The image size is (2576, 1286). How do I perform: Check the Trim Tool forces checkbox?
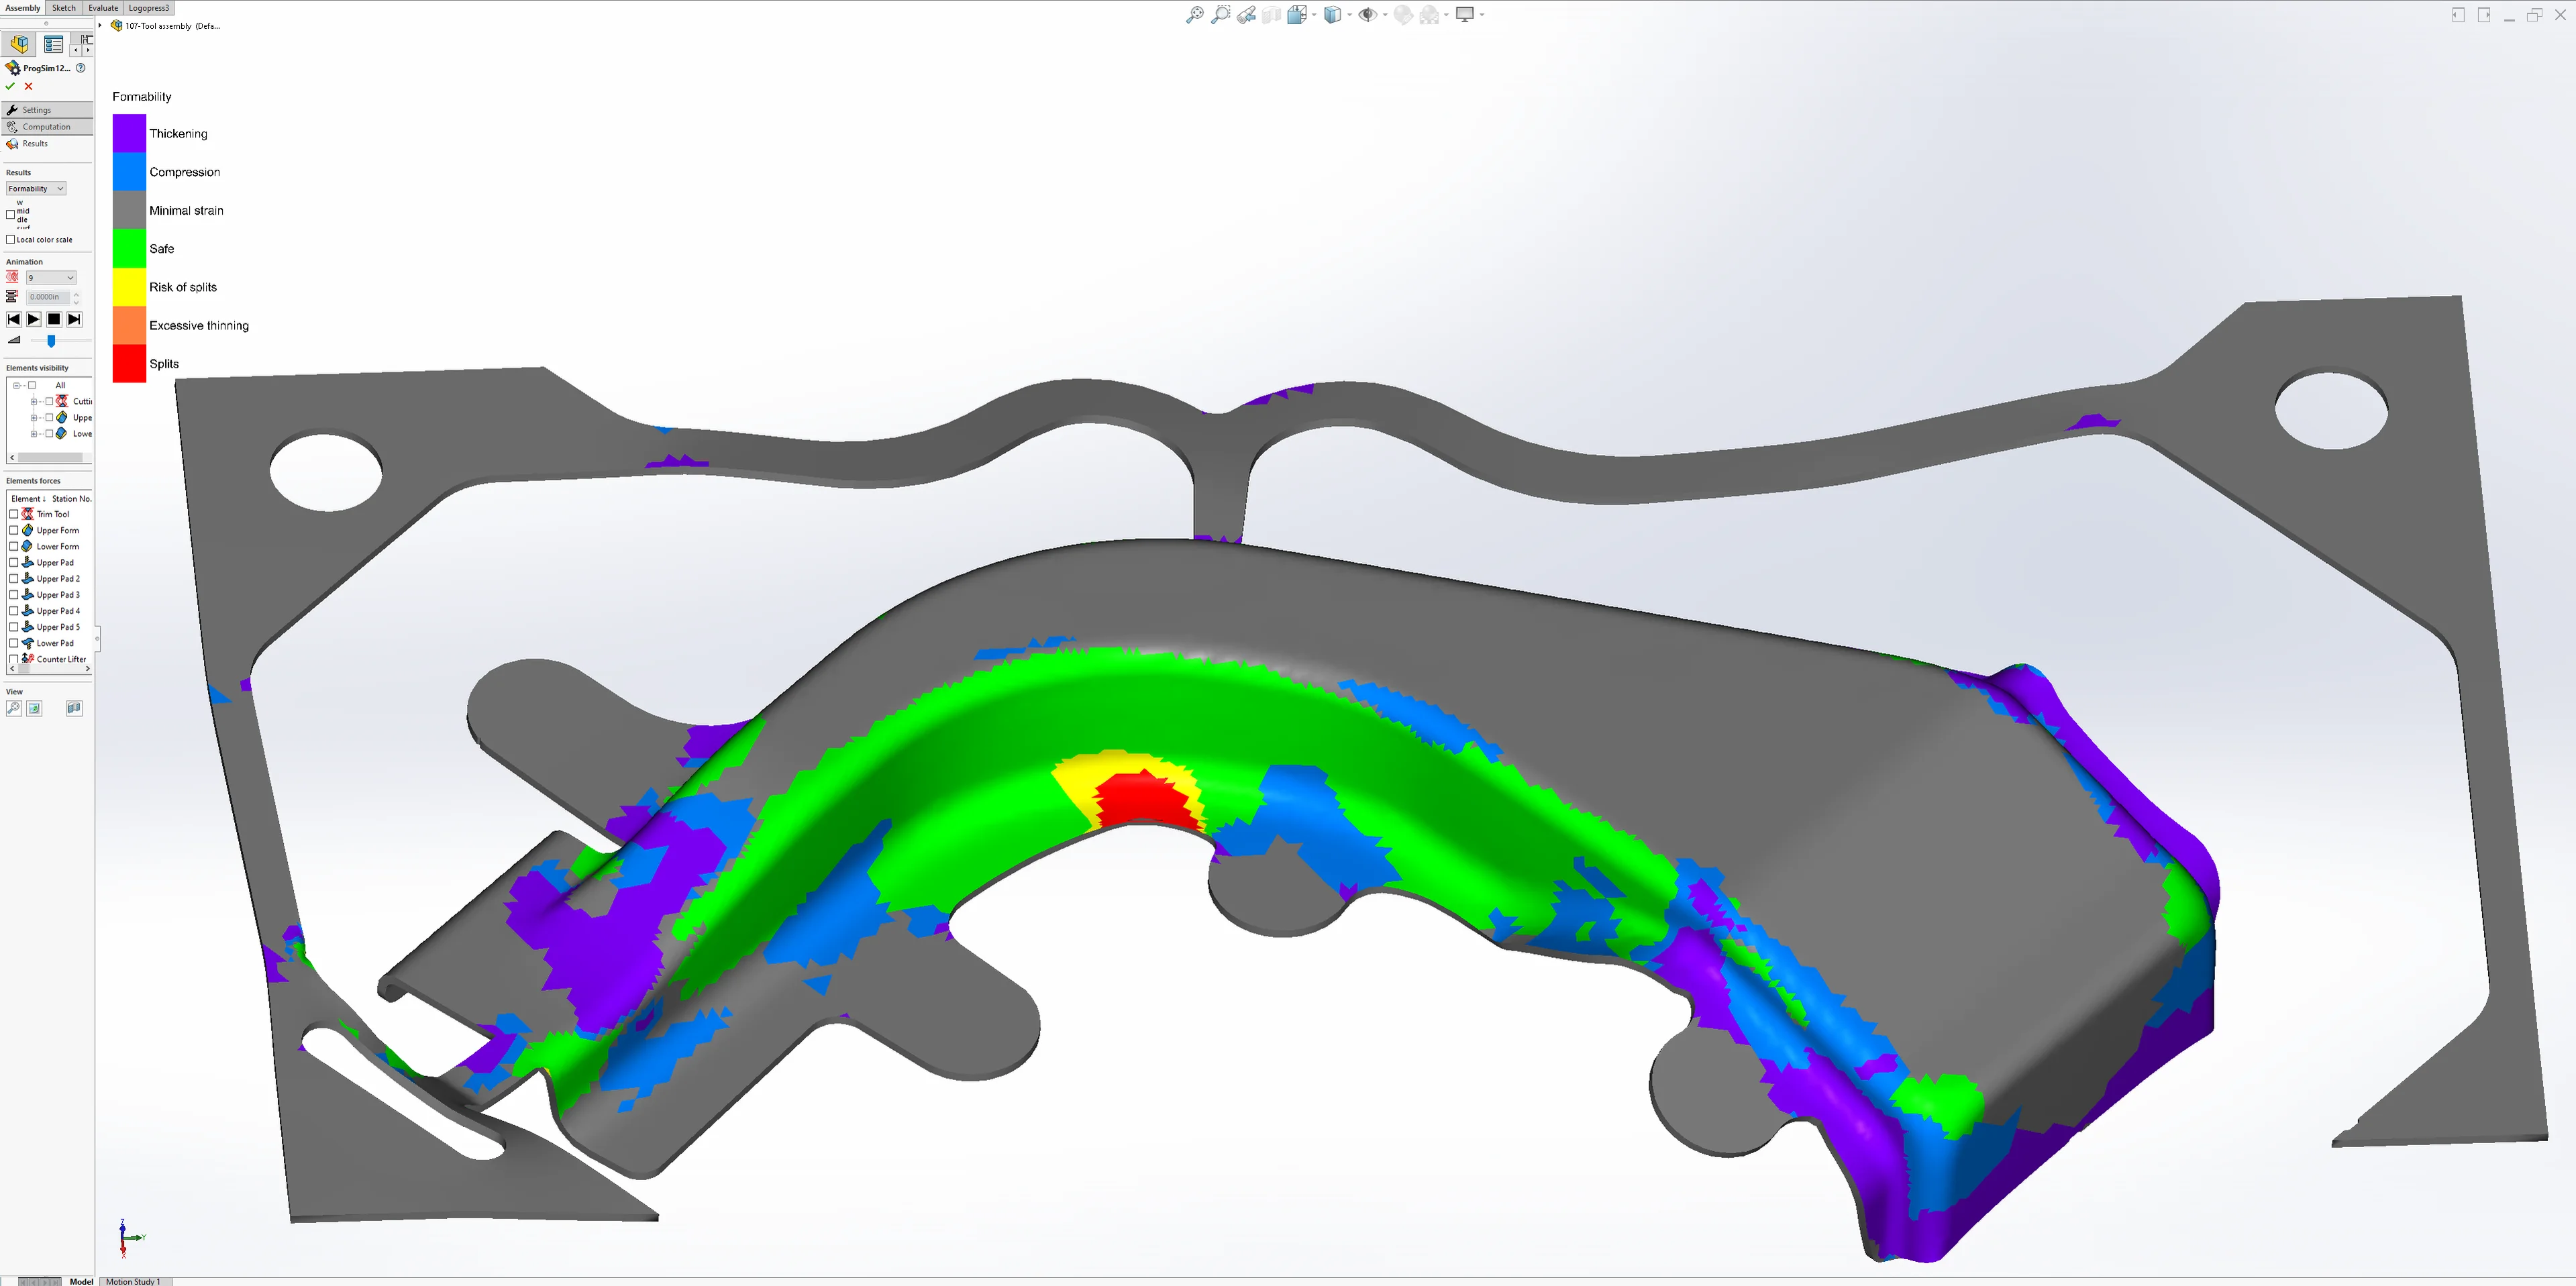(14, 514)
